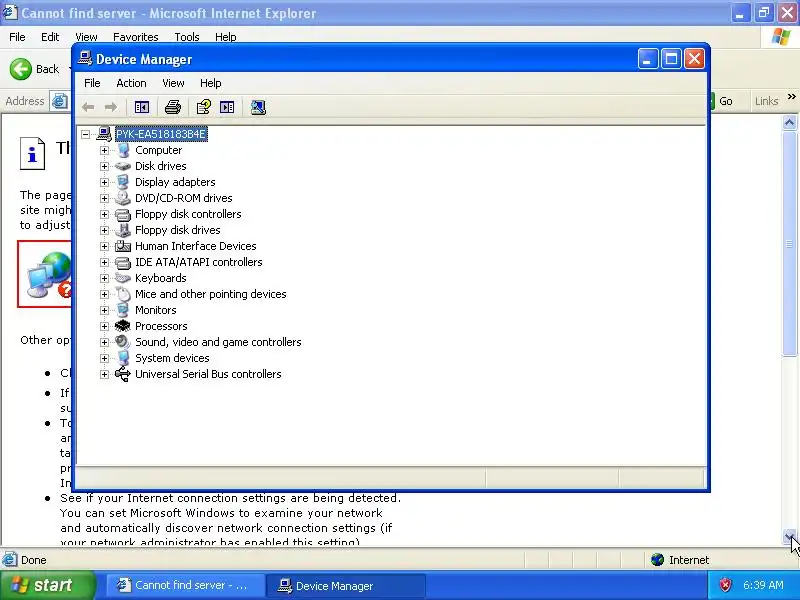Viewport: 800px width, 600px height.
Task: Select the Mice and pointing devices icon
Action: click(x=123, y=294)
